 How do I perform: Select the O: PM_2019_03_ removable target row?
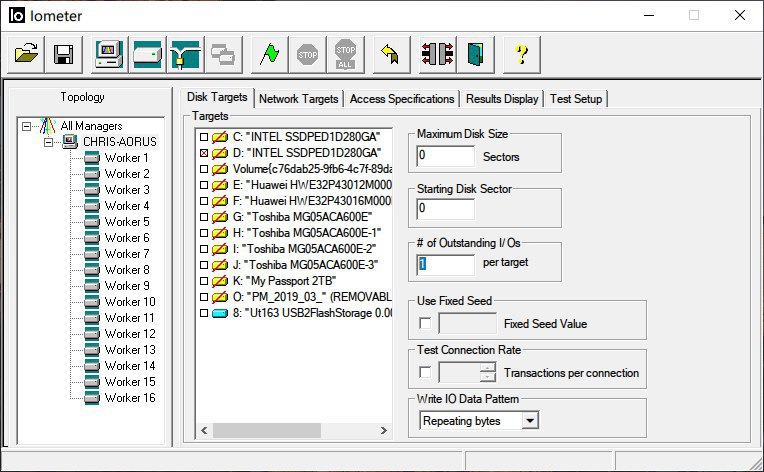tap(312, 297)
